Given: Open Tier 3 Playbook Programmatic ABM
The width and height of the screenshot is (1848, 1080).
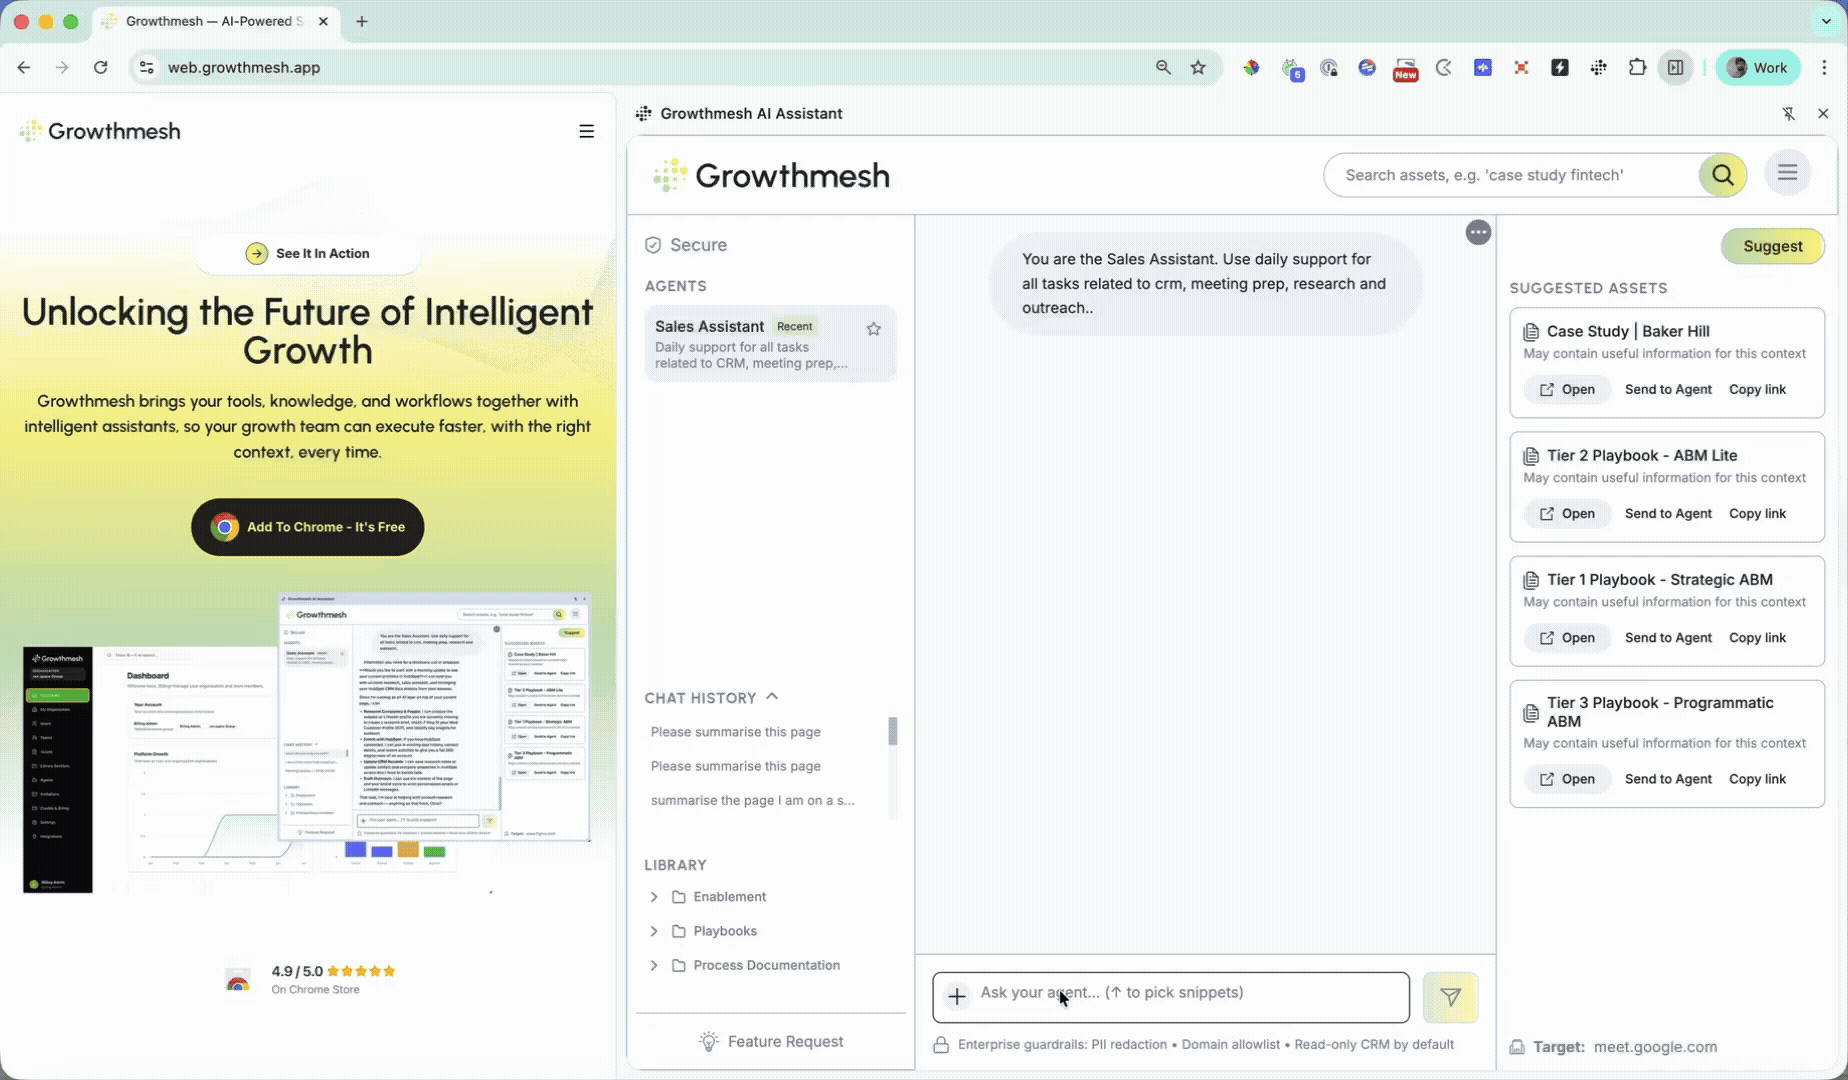Looking at the screenshot, I should pos(1567,779).
